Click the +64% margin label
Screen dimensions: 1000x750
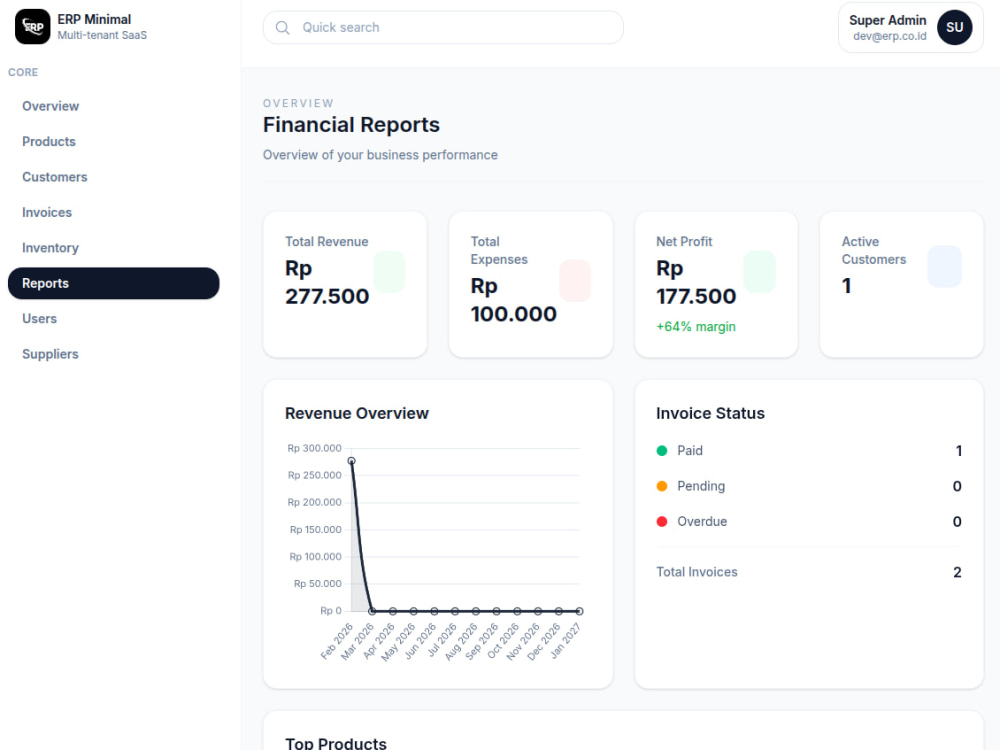(x=696, y=327)
